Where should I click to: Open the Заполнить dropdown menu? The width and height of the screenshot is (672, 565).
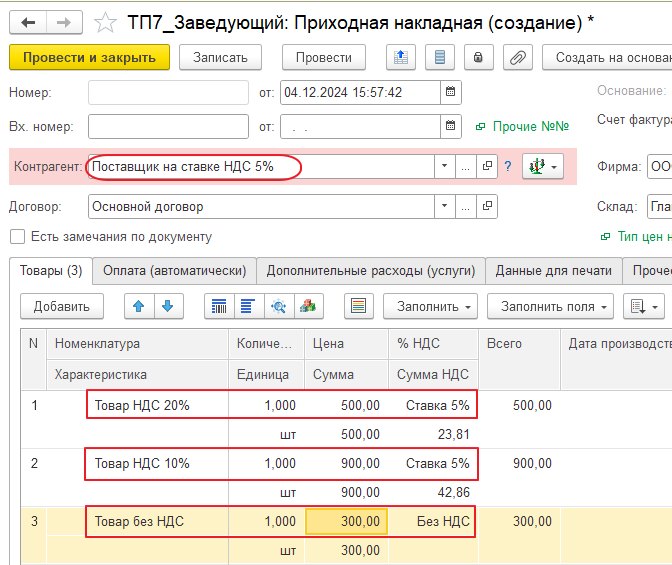(430, 306)
